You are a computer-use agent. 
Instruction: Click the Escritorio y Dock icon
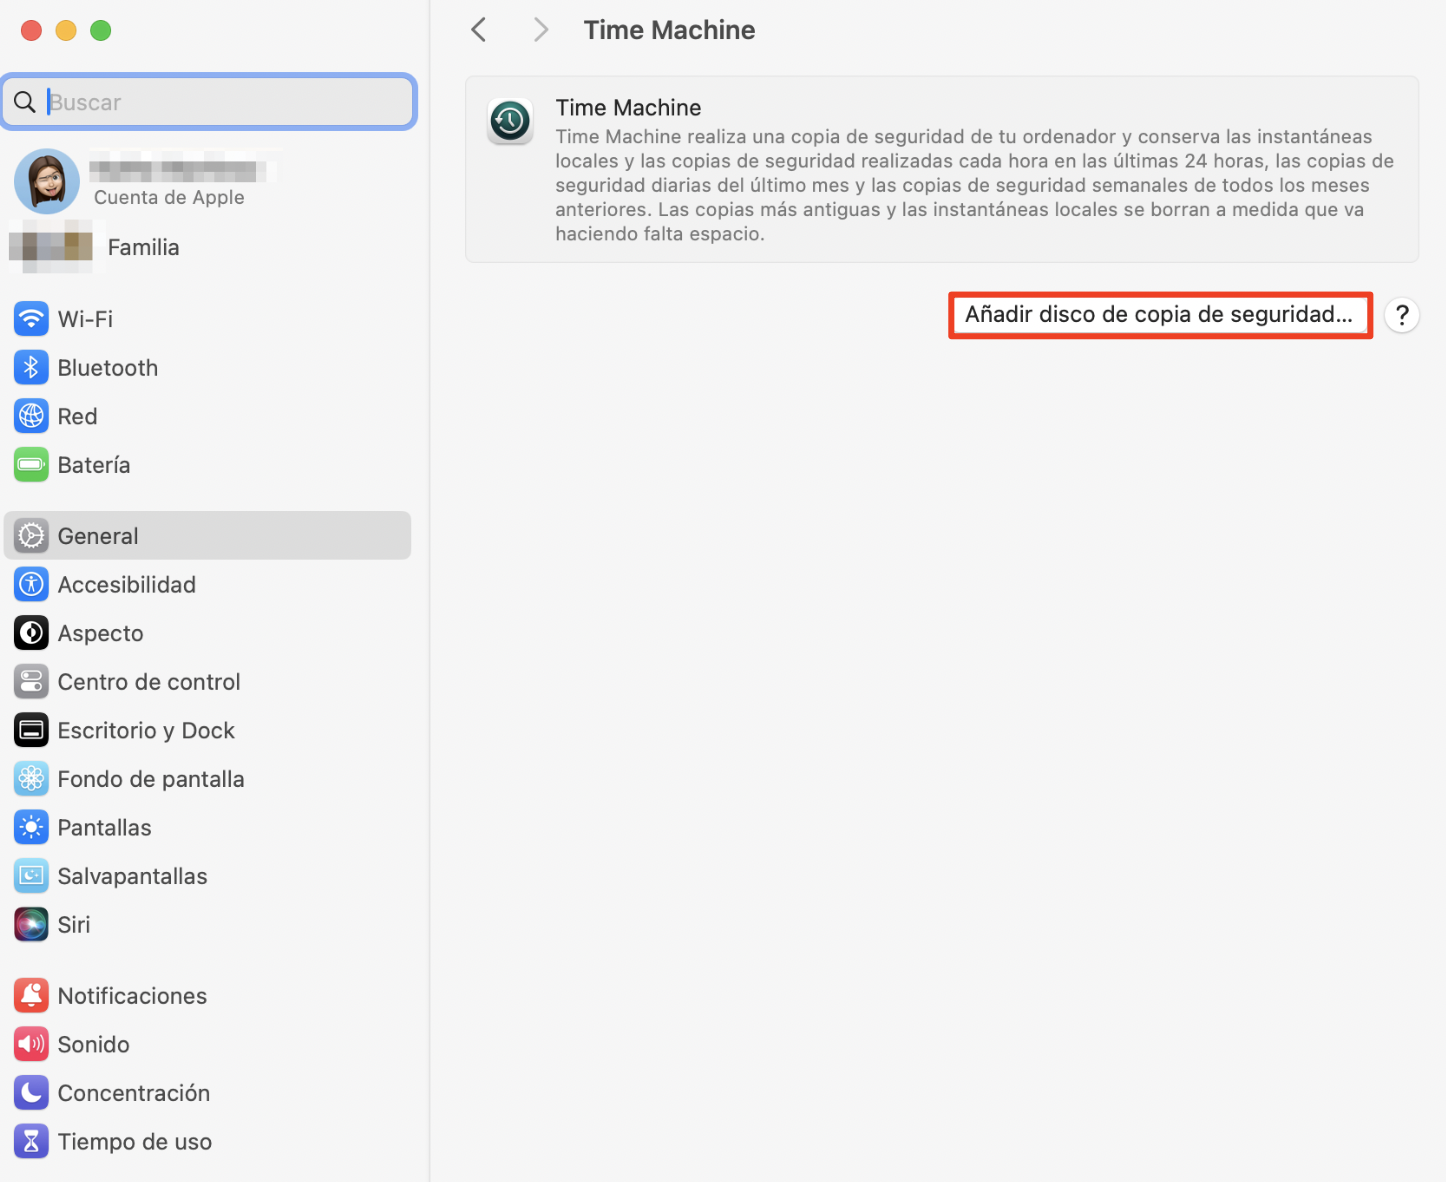click(x=31, y=730)
